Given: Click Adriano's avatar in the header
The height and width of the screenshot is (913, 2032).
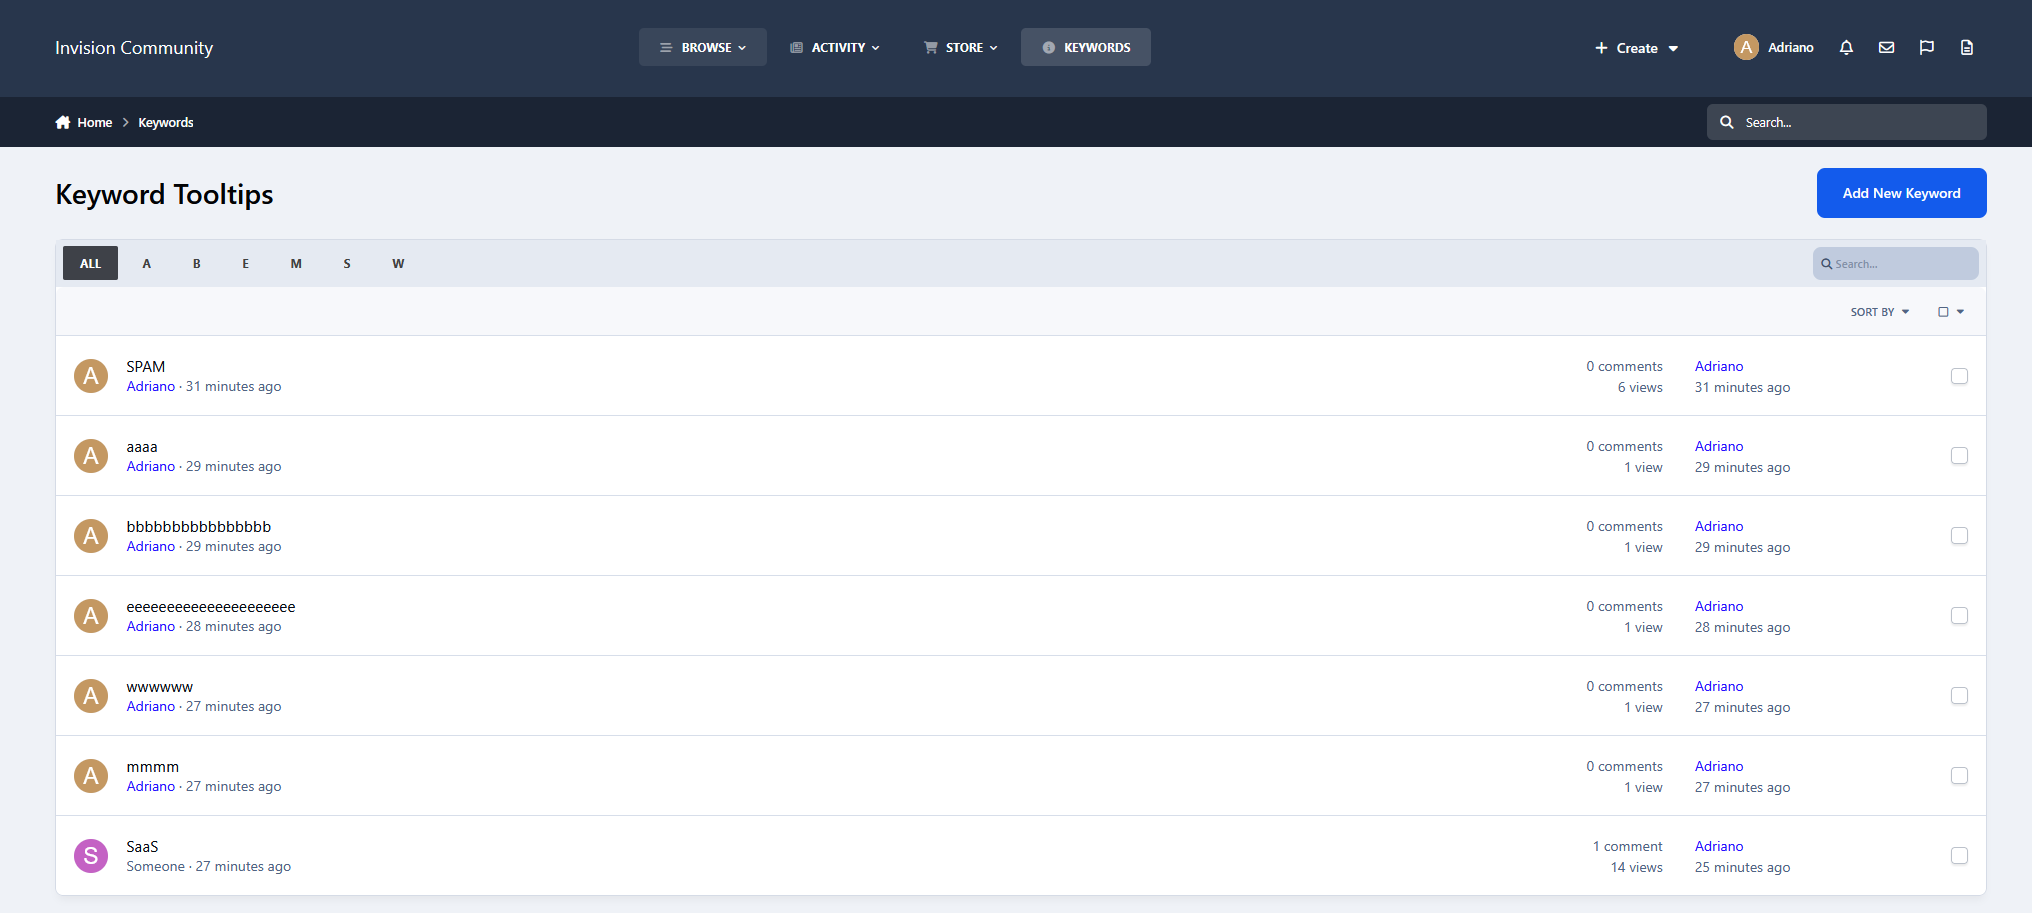Looking at the screenshot, I should click(x=1746, y=47).
